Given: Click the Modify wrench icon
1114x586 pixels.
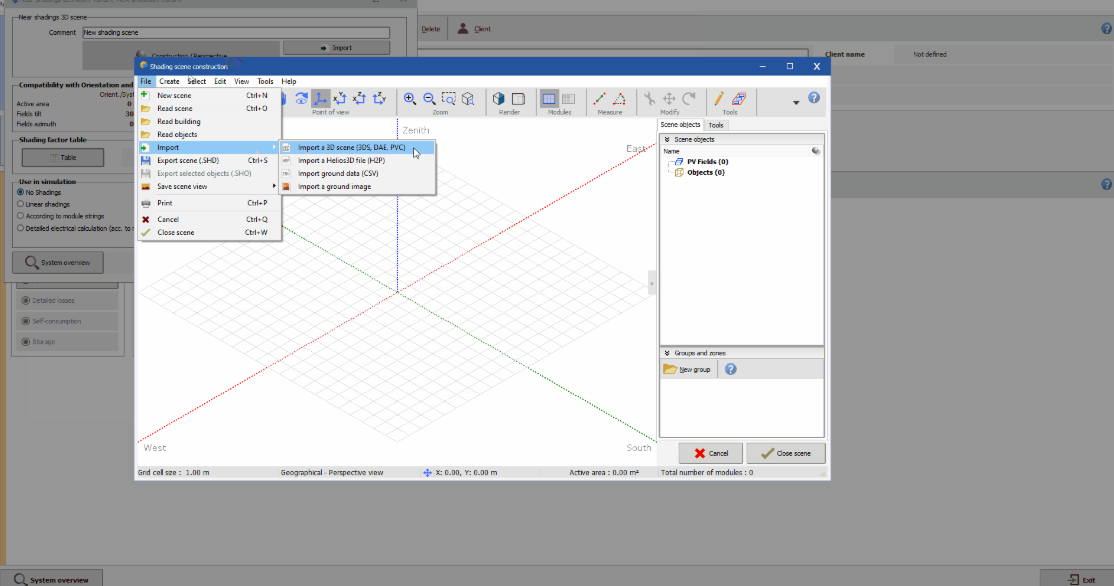Looking at the screenshot, I should pyautogui.click(x=649, y=99).
